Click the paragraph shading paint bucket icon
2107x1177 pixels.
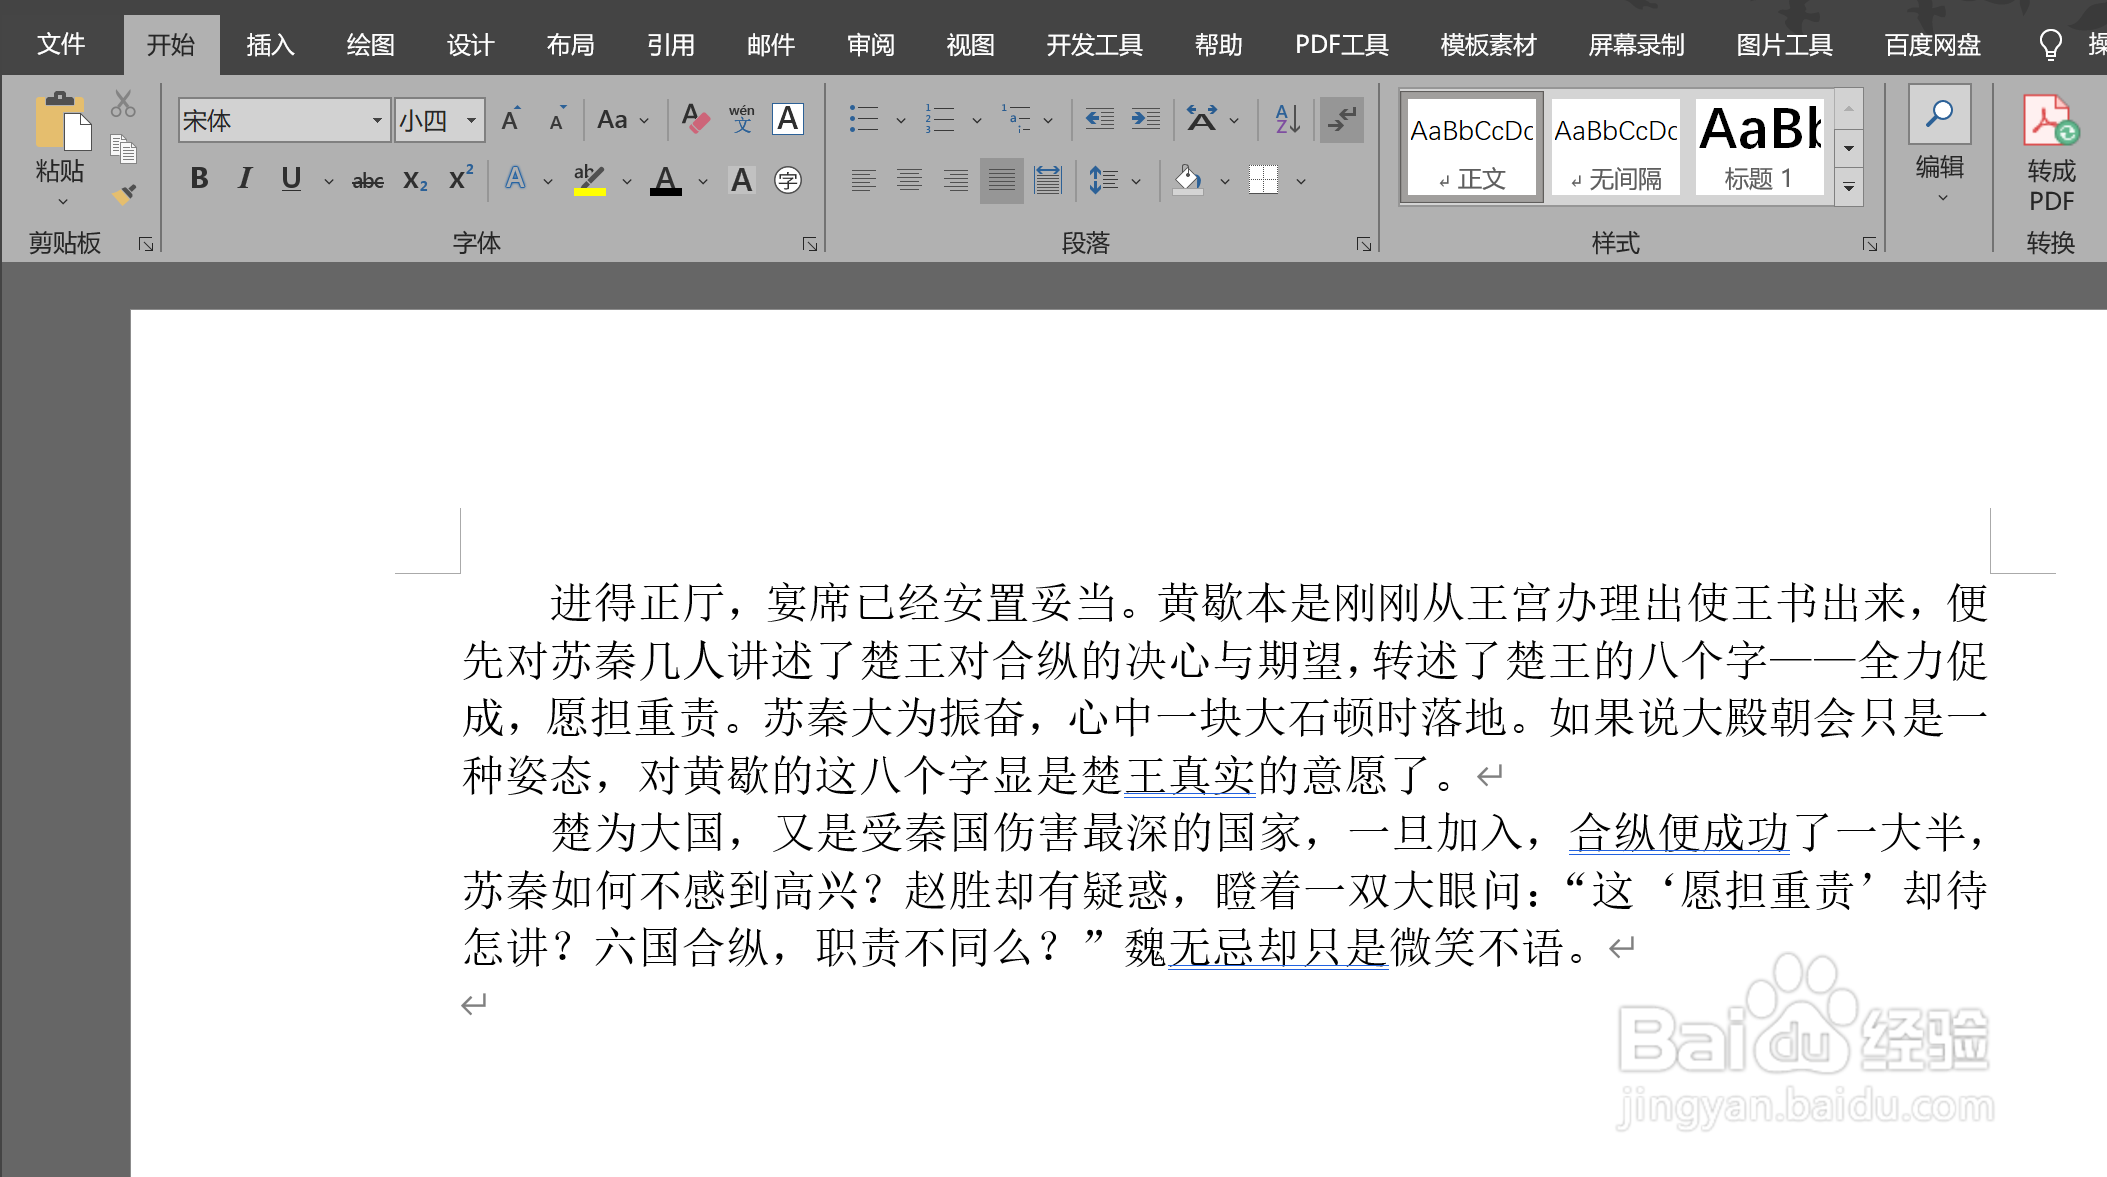click(x=1187, y=180)
